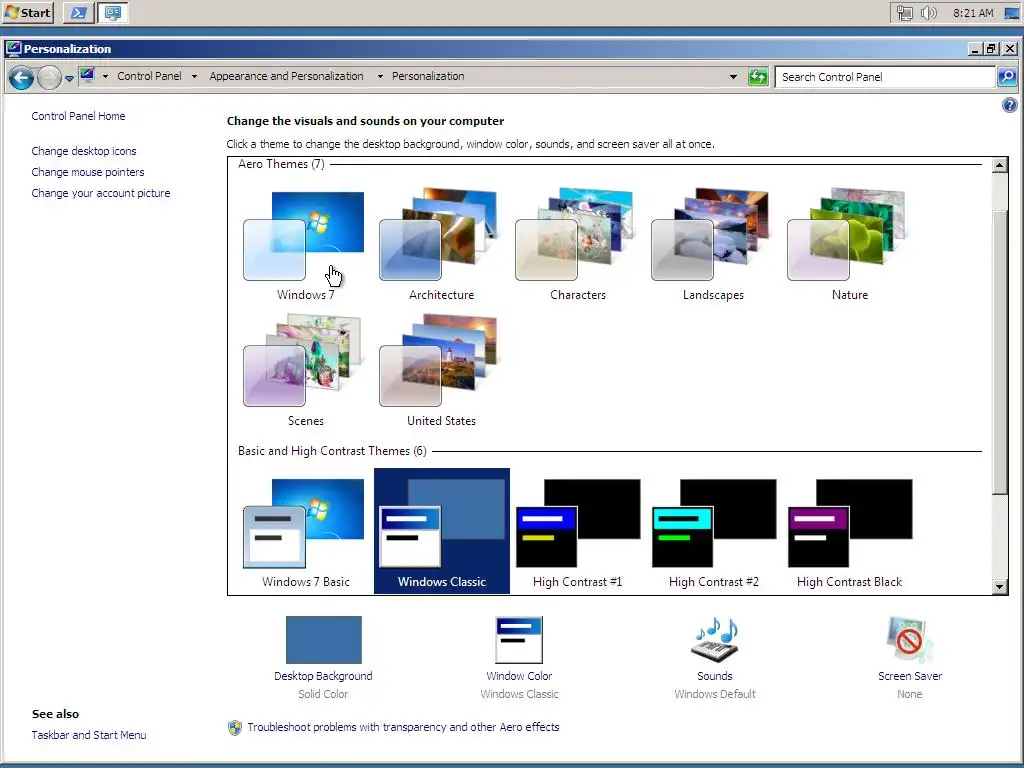Open the Start menu
This screenshot has height=768, width=1024.
[28, 12]
